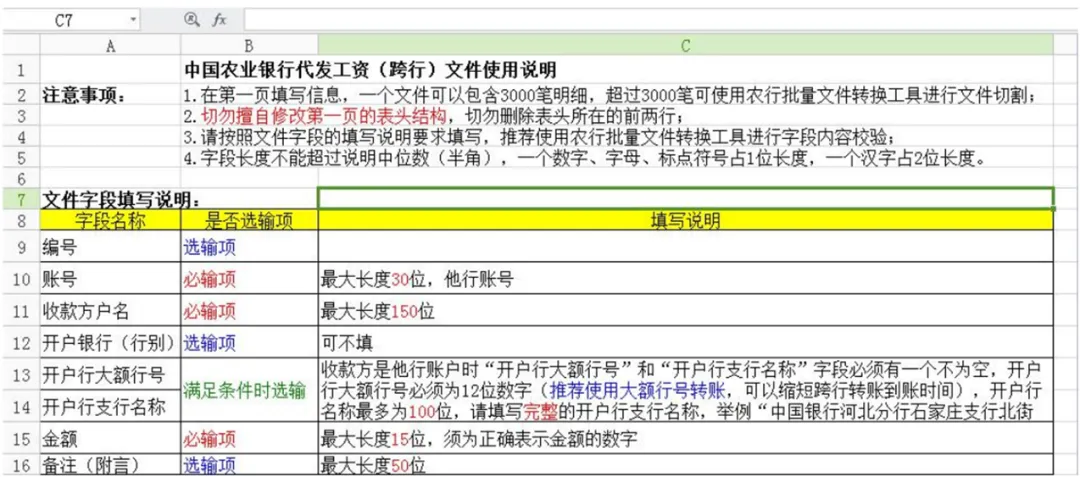Click yellow header cell 字段名称
The width and height of the screenshot is (1080, 477).
coord(110,220)
